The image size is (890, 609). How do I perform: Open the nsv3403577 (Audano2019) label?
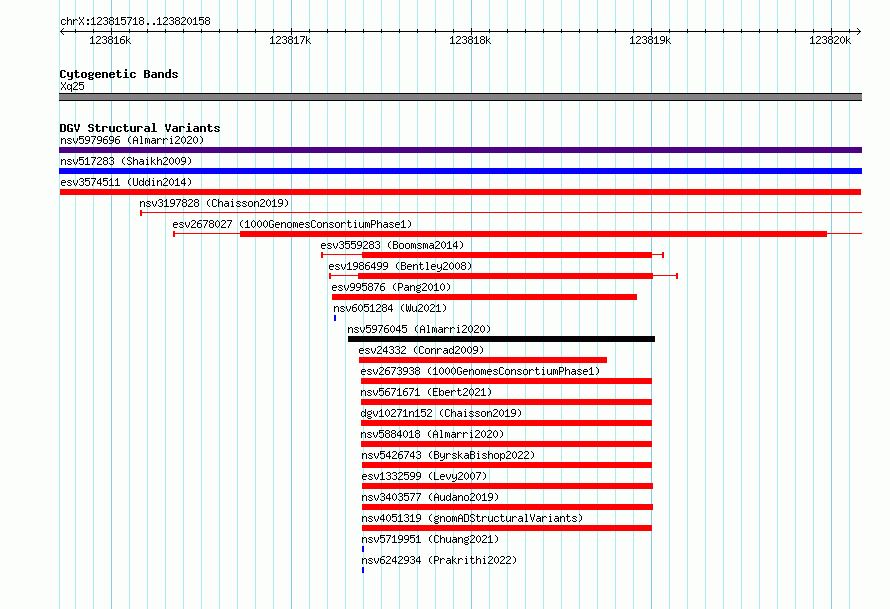point(430,497)
